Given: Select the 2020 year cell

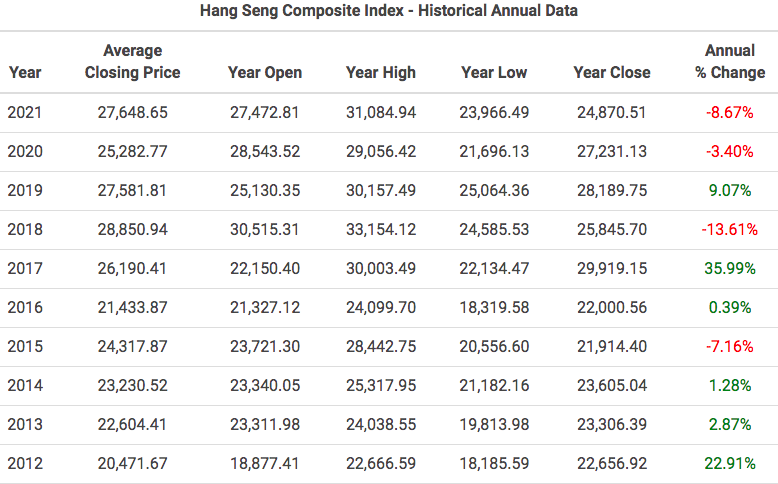Looking at the screenshot, I should point(25,151).
